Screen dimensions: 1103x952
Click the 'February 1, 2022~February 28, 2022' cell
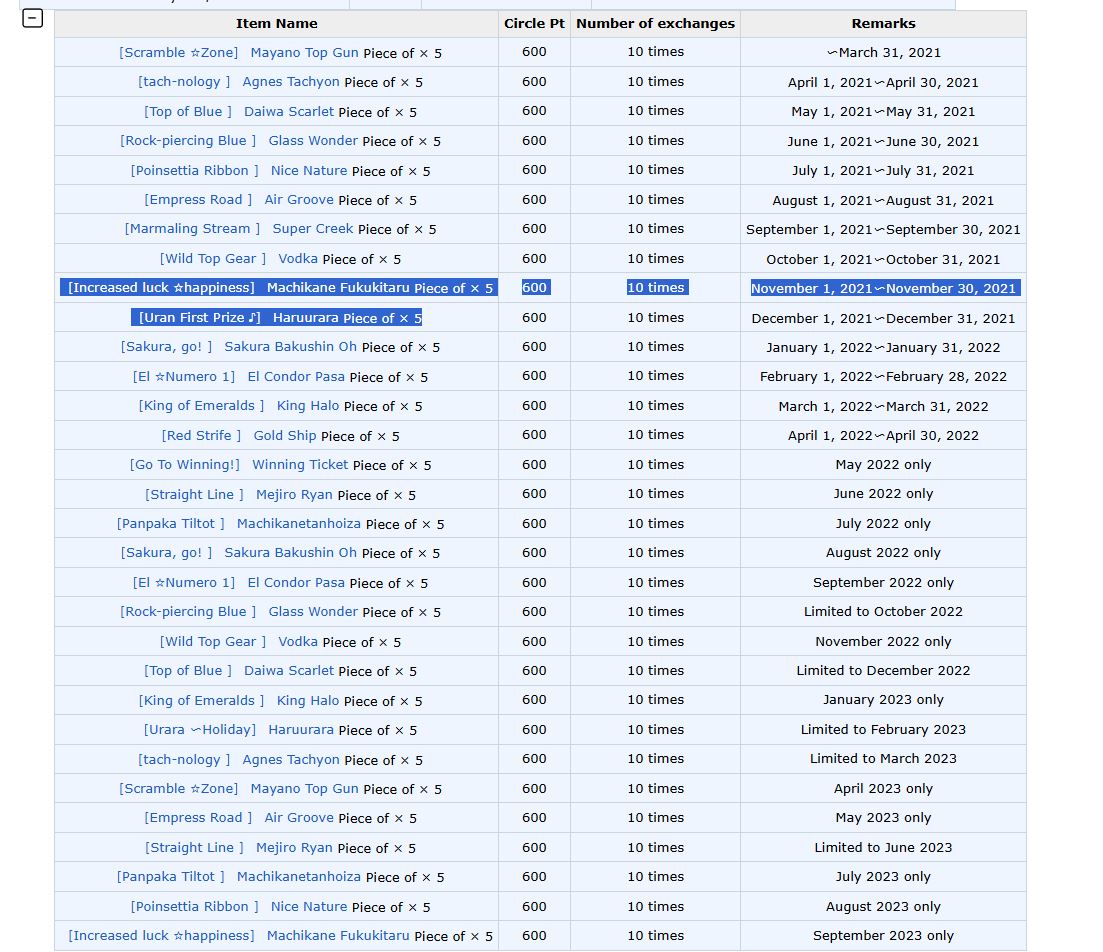coord(884,376)
